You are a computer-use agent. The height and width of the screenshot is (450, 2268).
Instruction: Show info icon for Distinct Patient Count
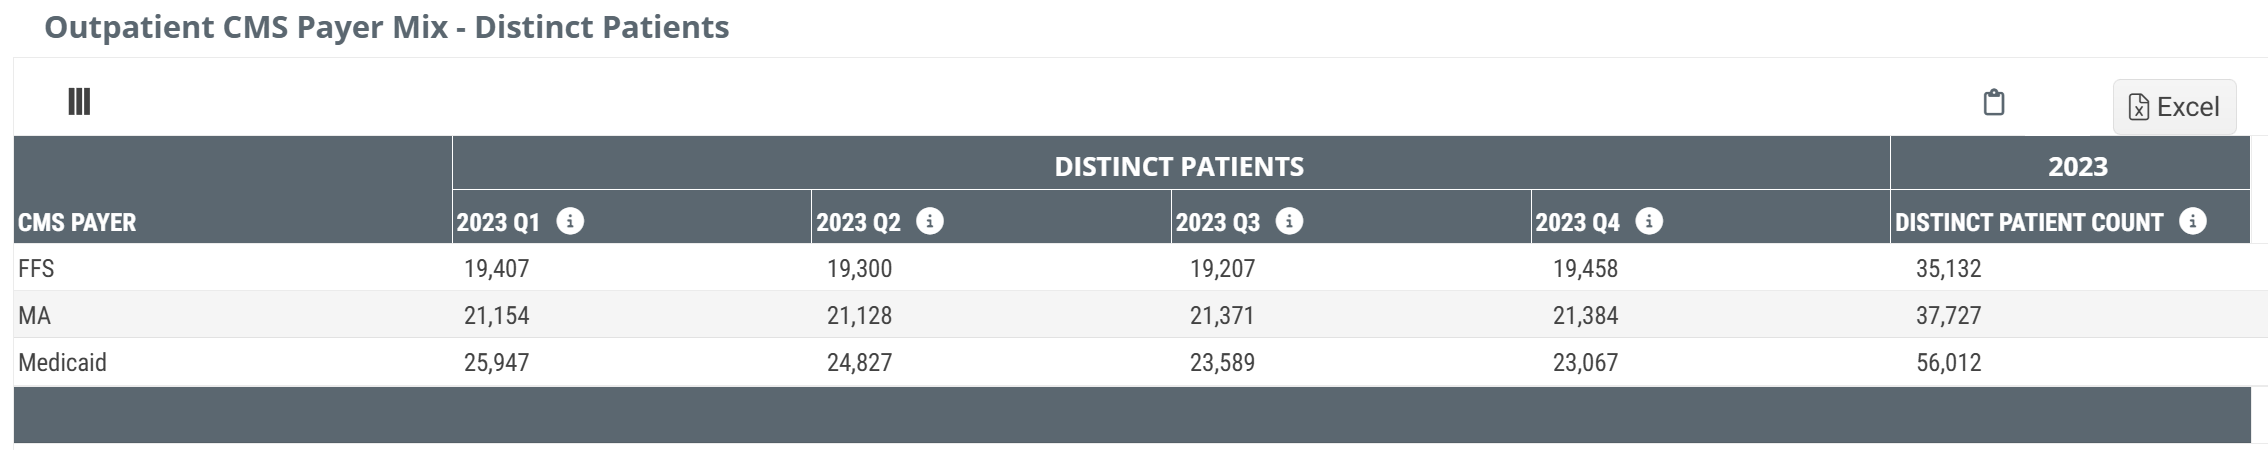coord(2192,221)
